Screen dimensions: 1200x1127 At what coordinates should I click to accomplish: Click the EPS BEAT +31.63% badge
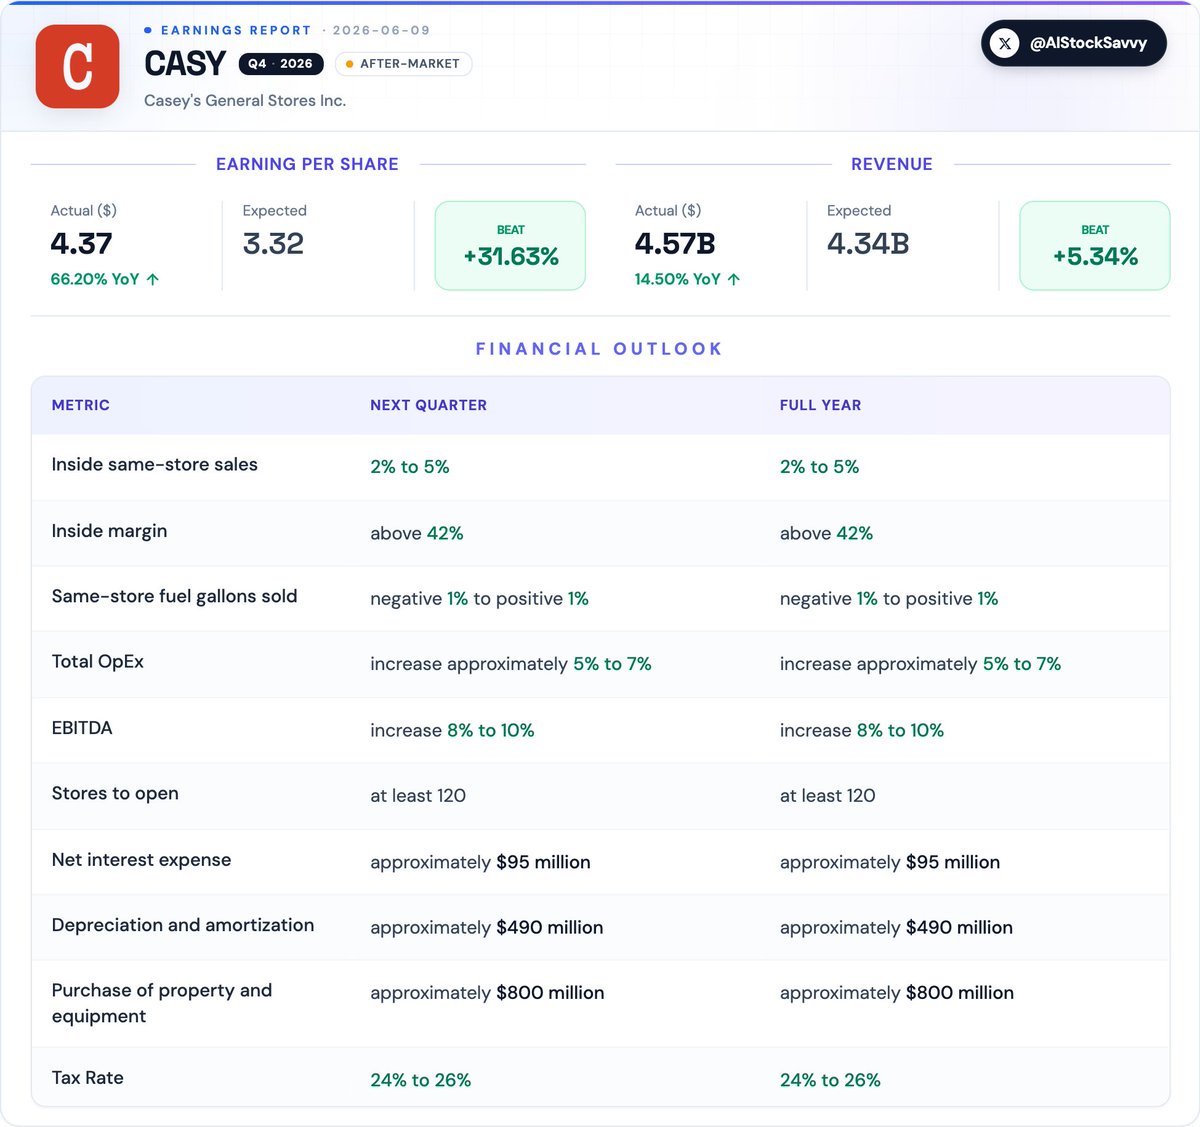click(x=510, y=246)
